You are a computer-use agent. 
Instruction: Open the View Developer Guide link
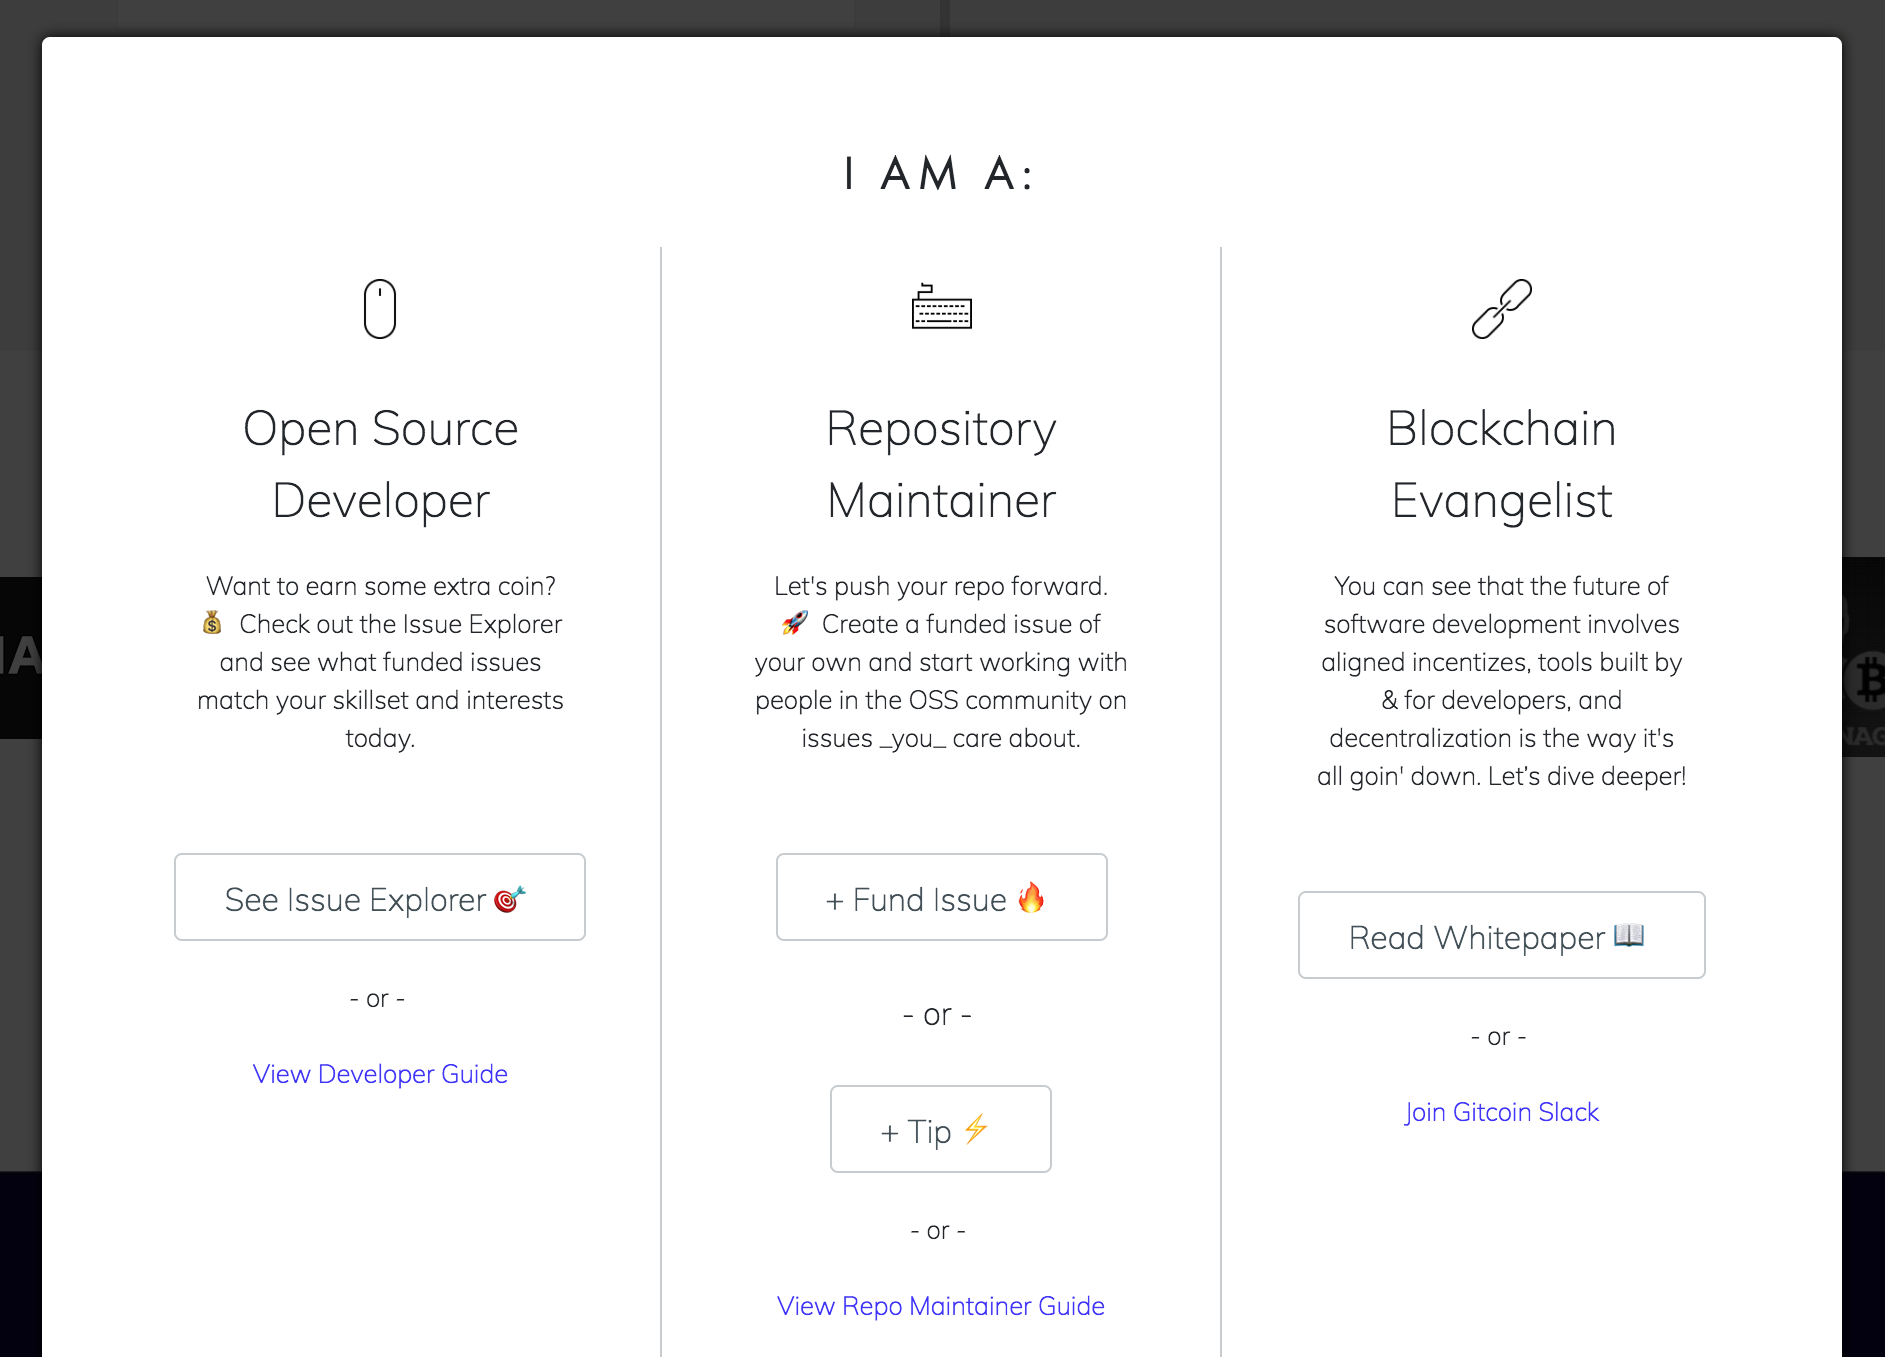click(x=379, y=1074)
